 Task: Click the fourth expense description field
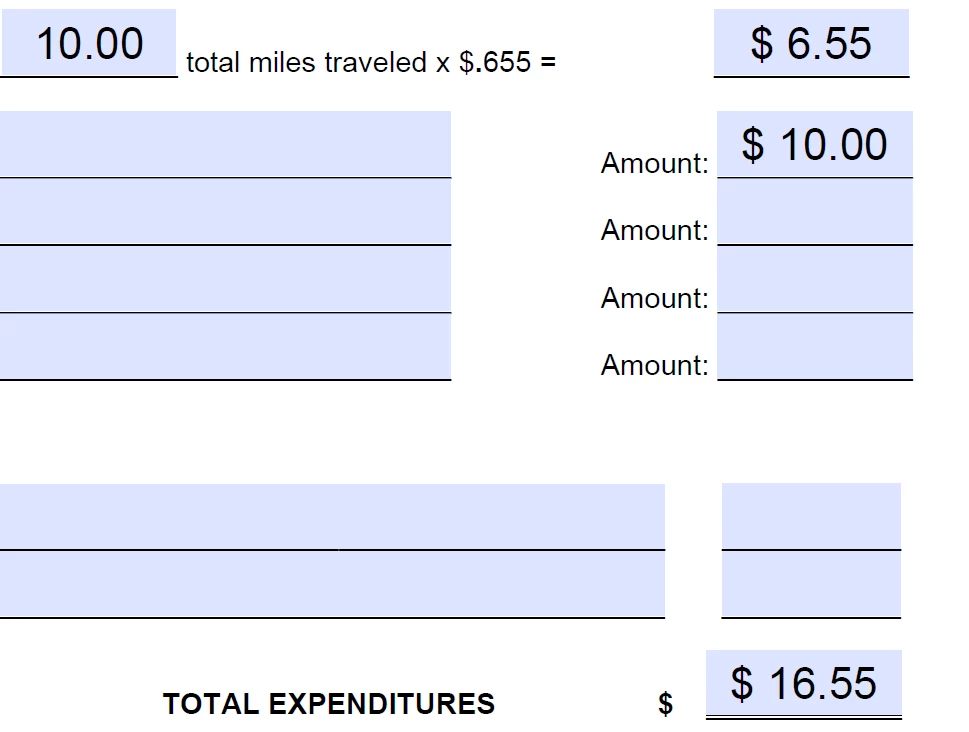pos(226,346)
